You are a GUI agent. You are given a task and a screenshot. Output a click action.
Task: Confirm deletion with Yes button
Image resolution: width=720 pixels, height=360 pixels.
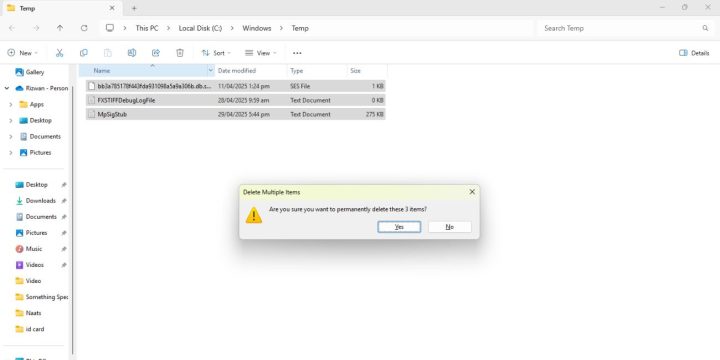tap(399, 227)
